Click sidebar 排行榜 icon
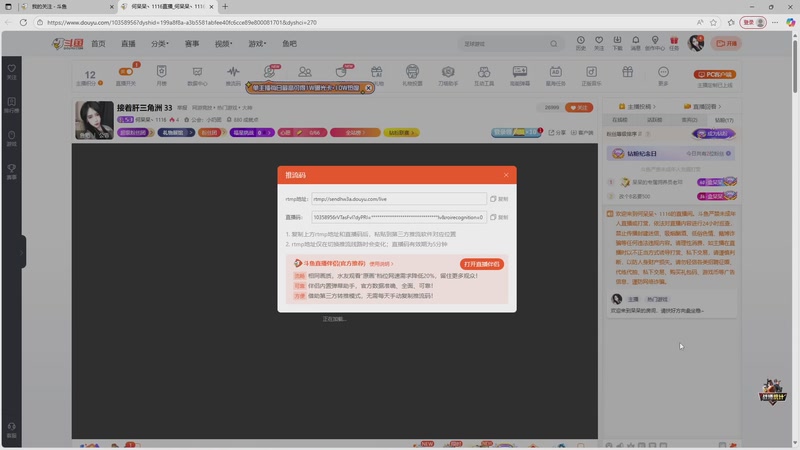The height and width of the screenshot is (450, 800). pos(11,105)
